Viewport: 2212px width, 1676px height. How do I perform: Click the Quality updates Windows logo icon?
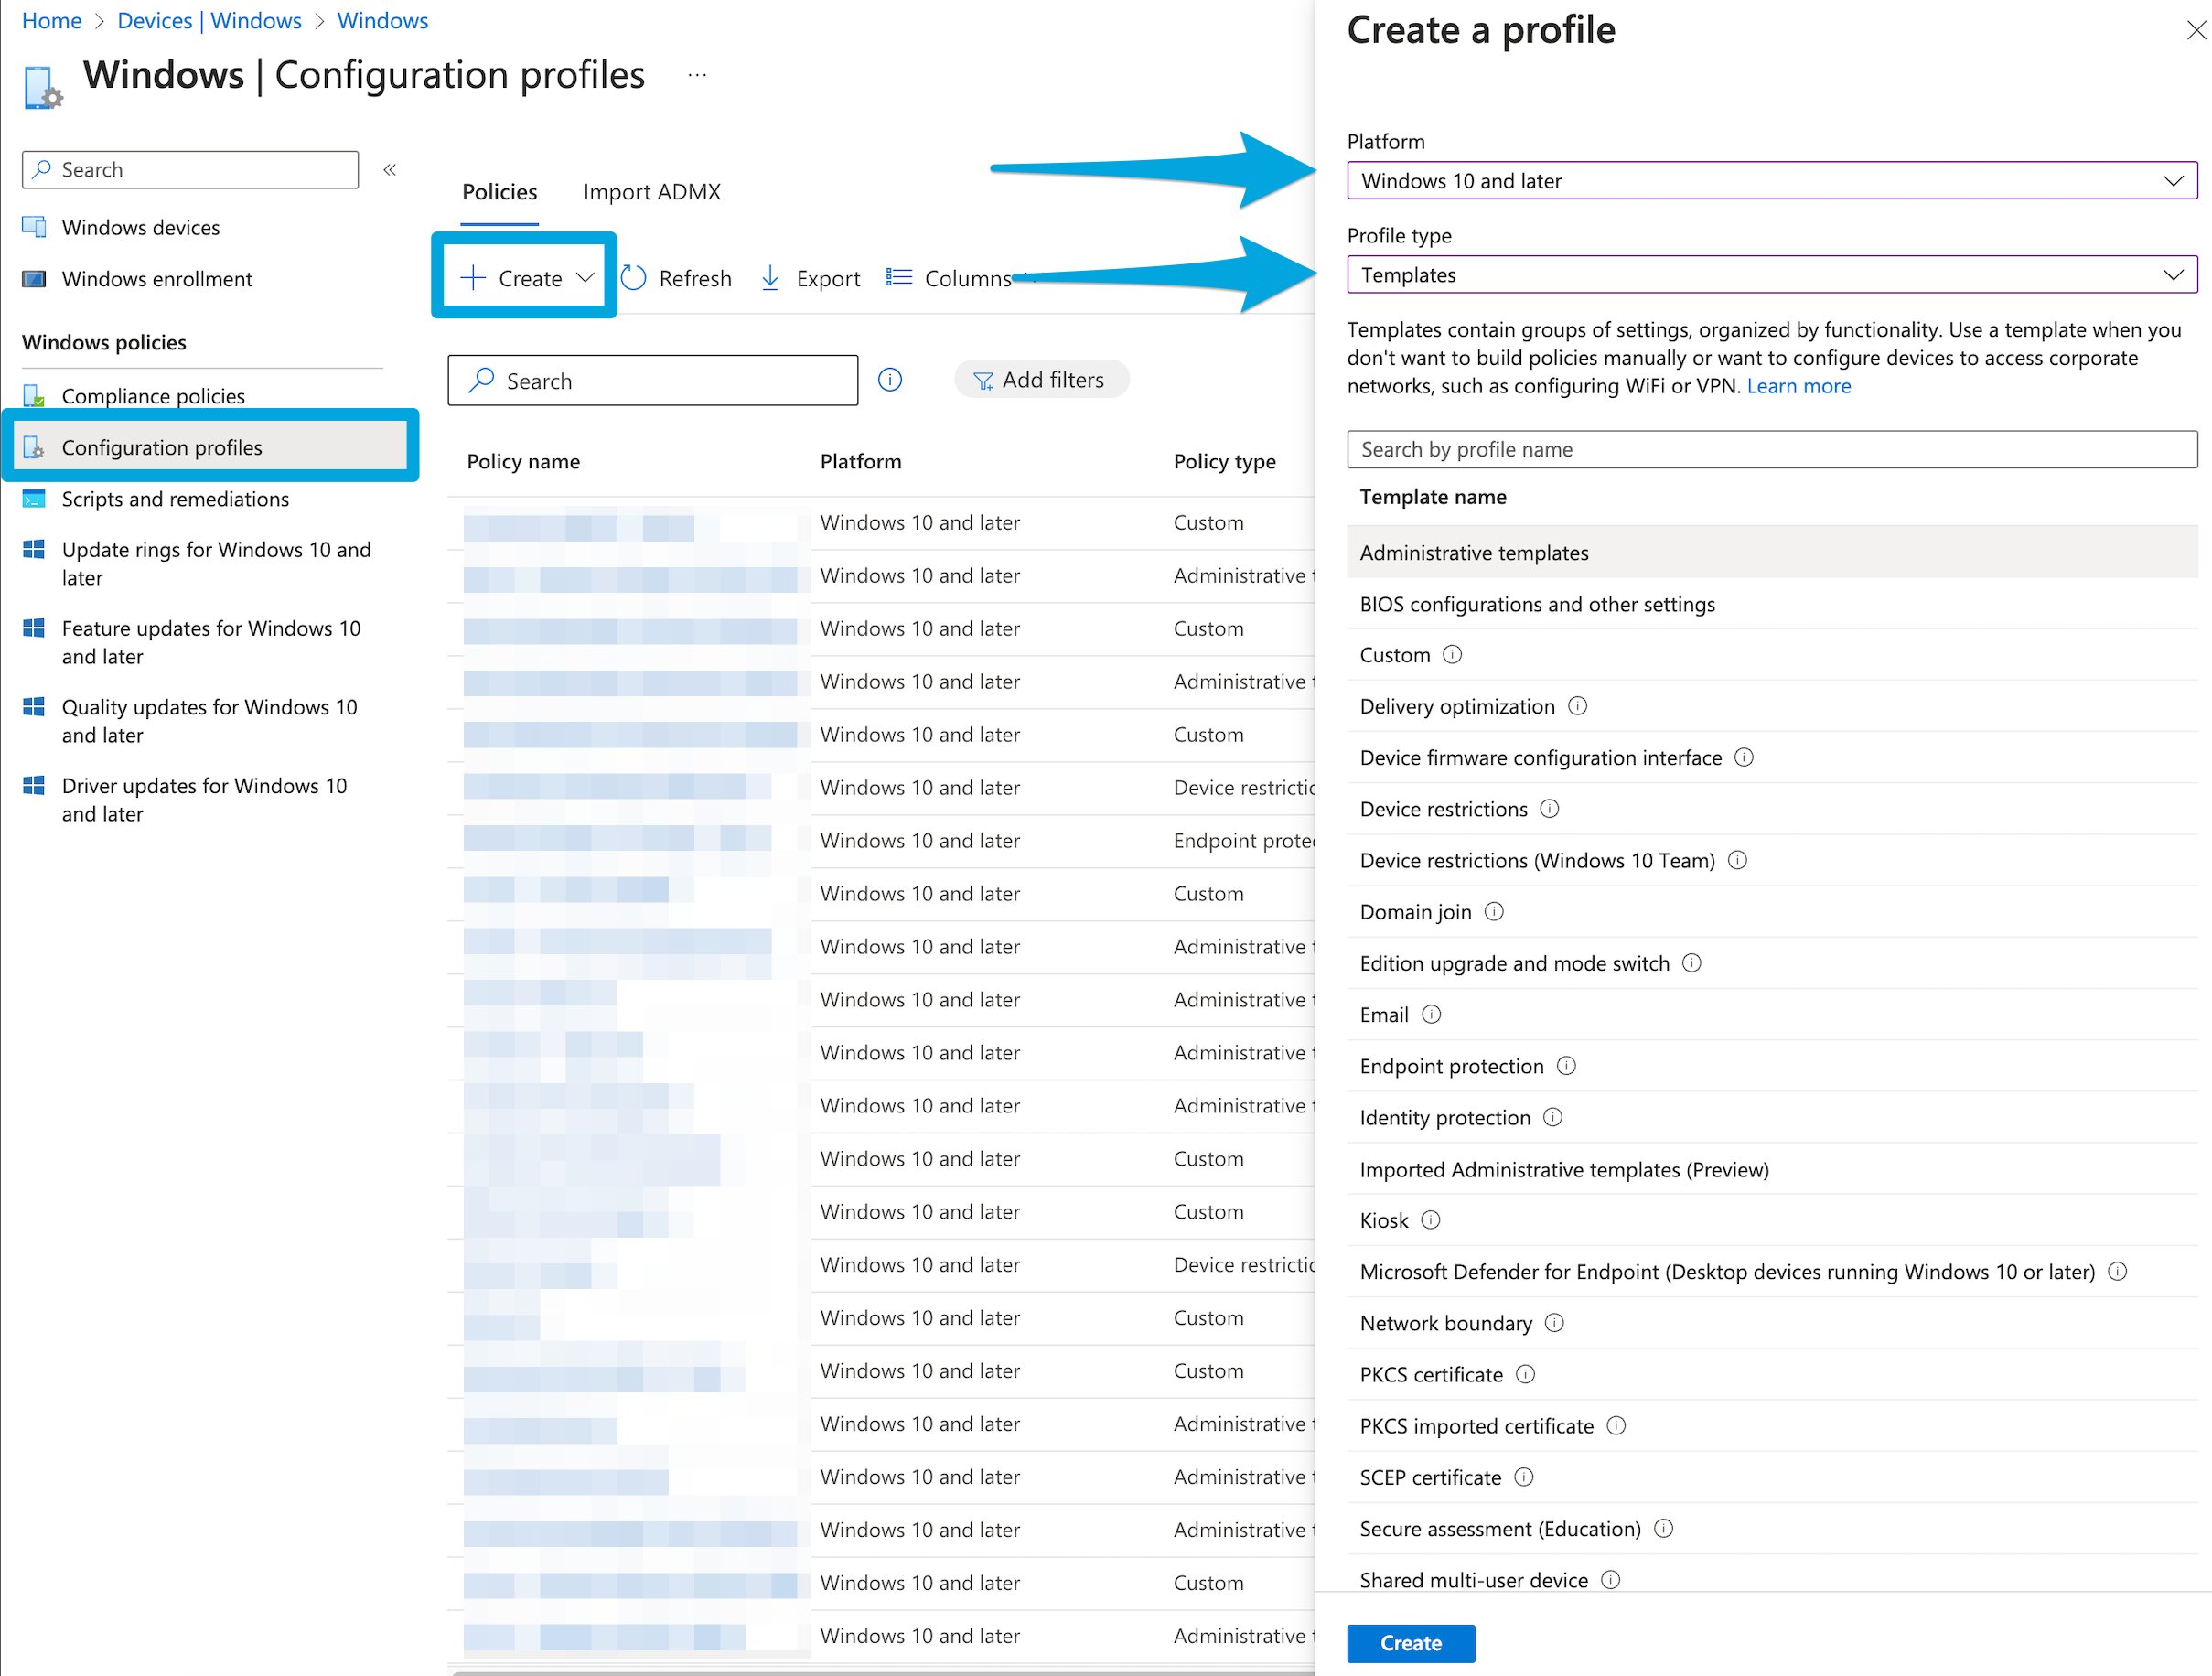click(x=34, y=707)
